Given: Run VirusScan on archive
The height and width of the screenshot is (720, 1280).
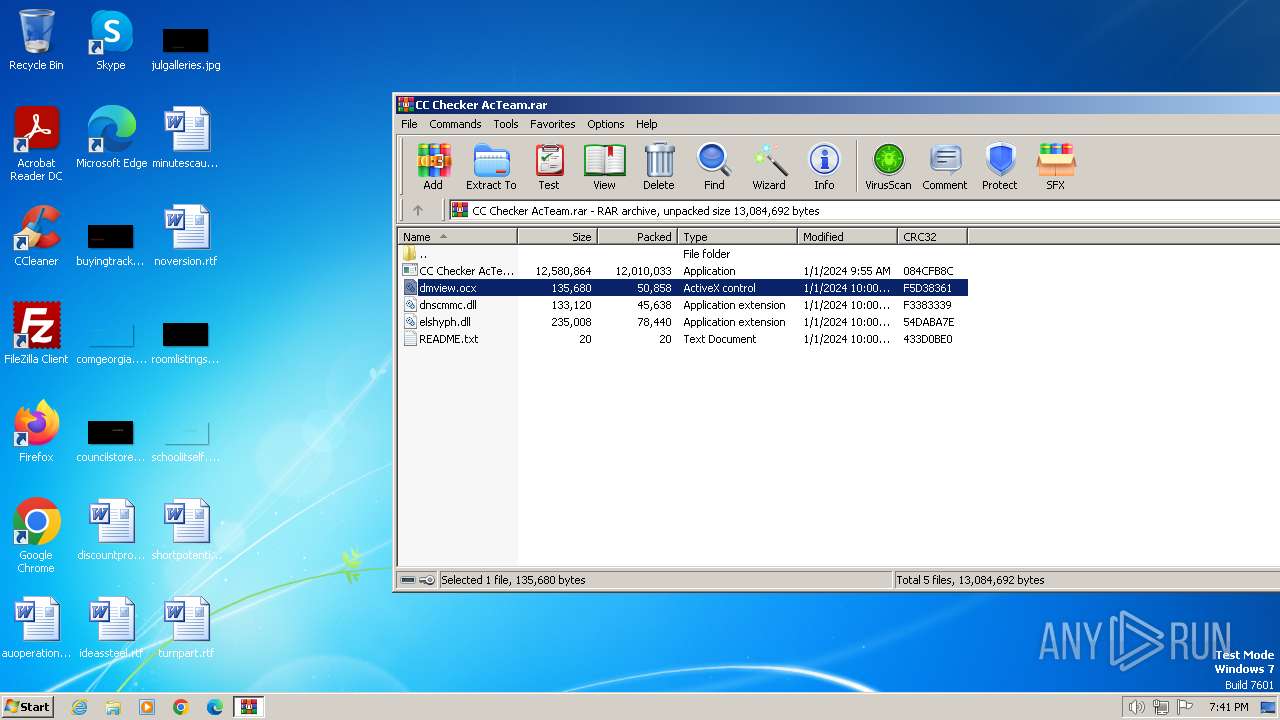Looking at the screenshot, I should click(888, 166).
